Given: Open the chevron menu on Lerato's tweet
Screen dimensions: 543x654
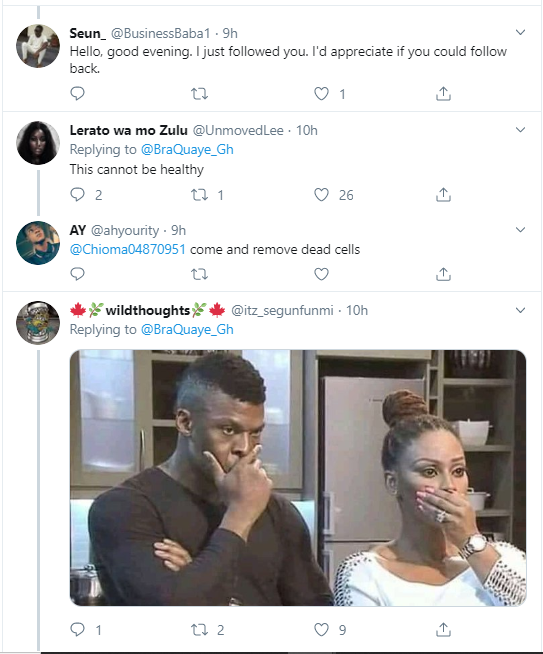Looking at the screenshot, I should click(x=520, y=130).
